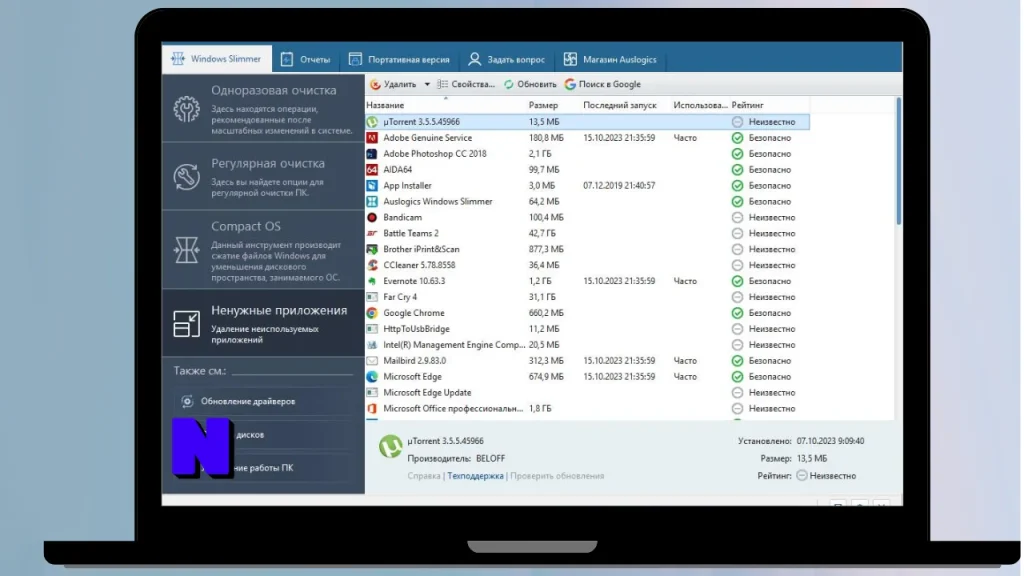Click the Mailbird 2.9.83.0 icon
Image resolution: width=1024 pixels, height=576 pixels.
click(372, 360)
